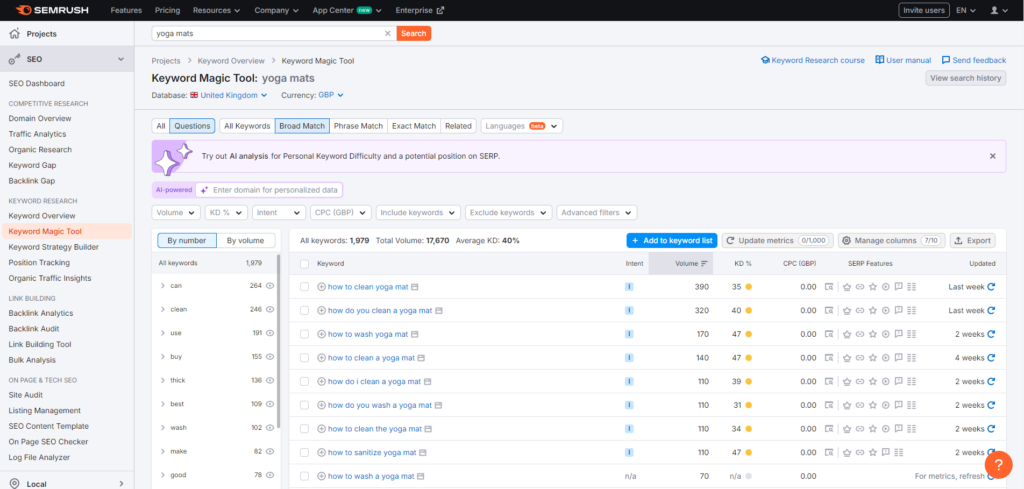
Task: Open the Advanced filters dropdown
Action: pyautogui.click(x=597, y=213)
